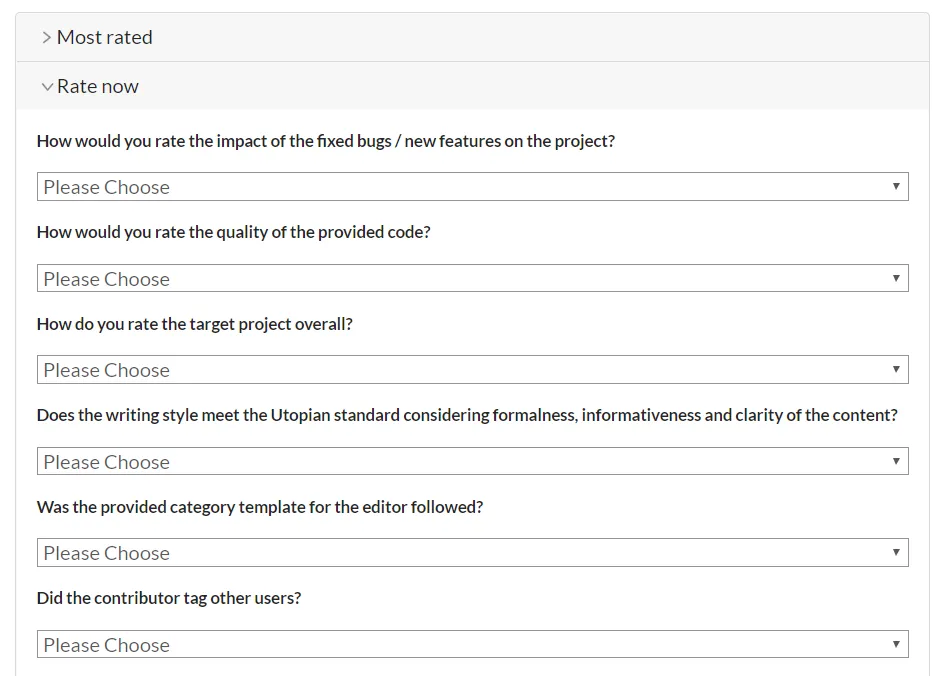
Task: Click the impact of fixed bugs question label
Action: pyautogui.click(x=326, y=141)
